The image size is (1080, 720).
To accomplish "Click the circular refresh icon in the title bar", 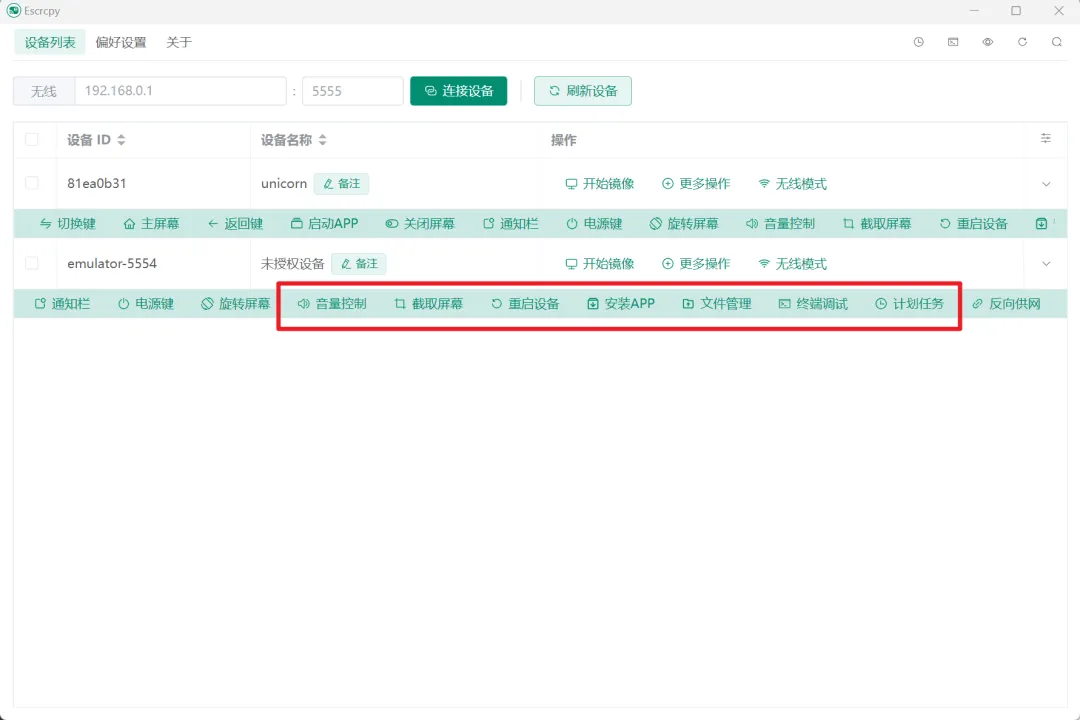I will pos(1022,42).
